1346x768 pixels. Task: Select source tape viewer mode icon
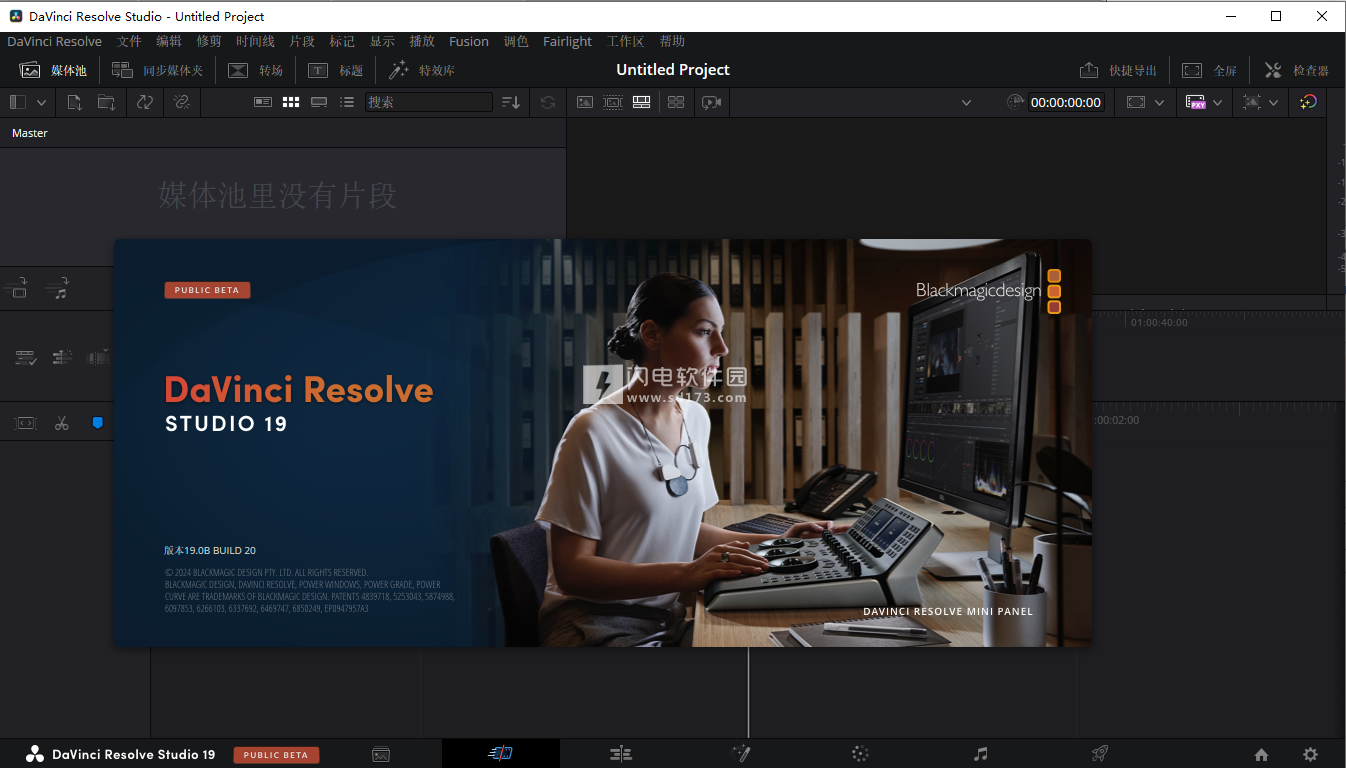point(613,102)
